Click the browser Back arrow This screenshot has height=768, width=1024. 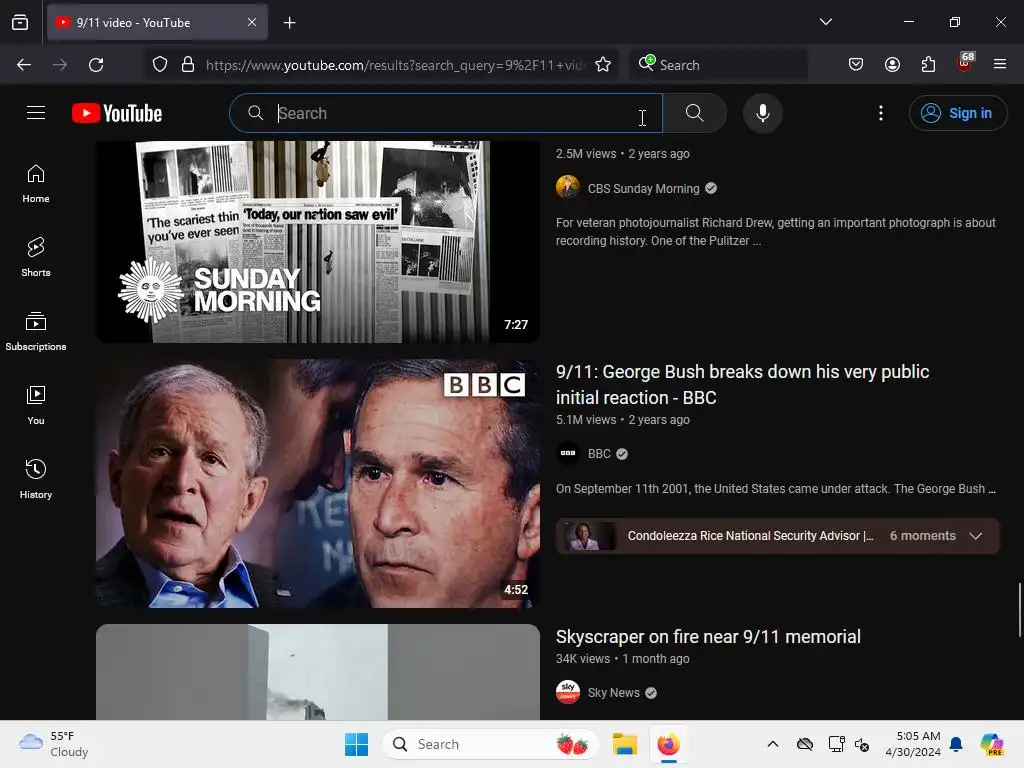click(24, 65)
